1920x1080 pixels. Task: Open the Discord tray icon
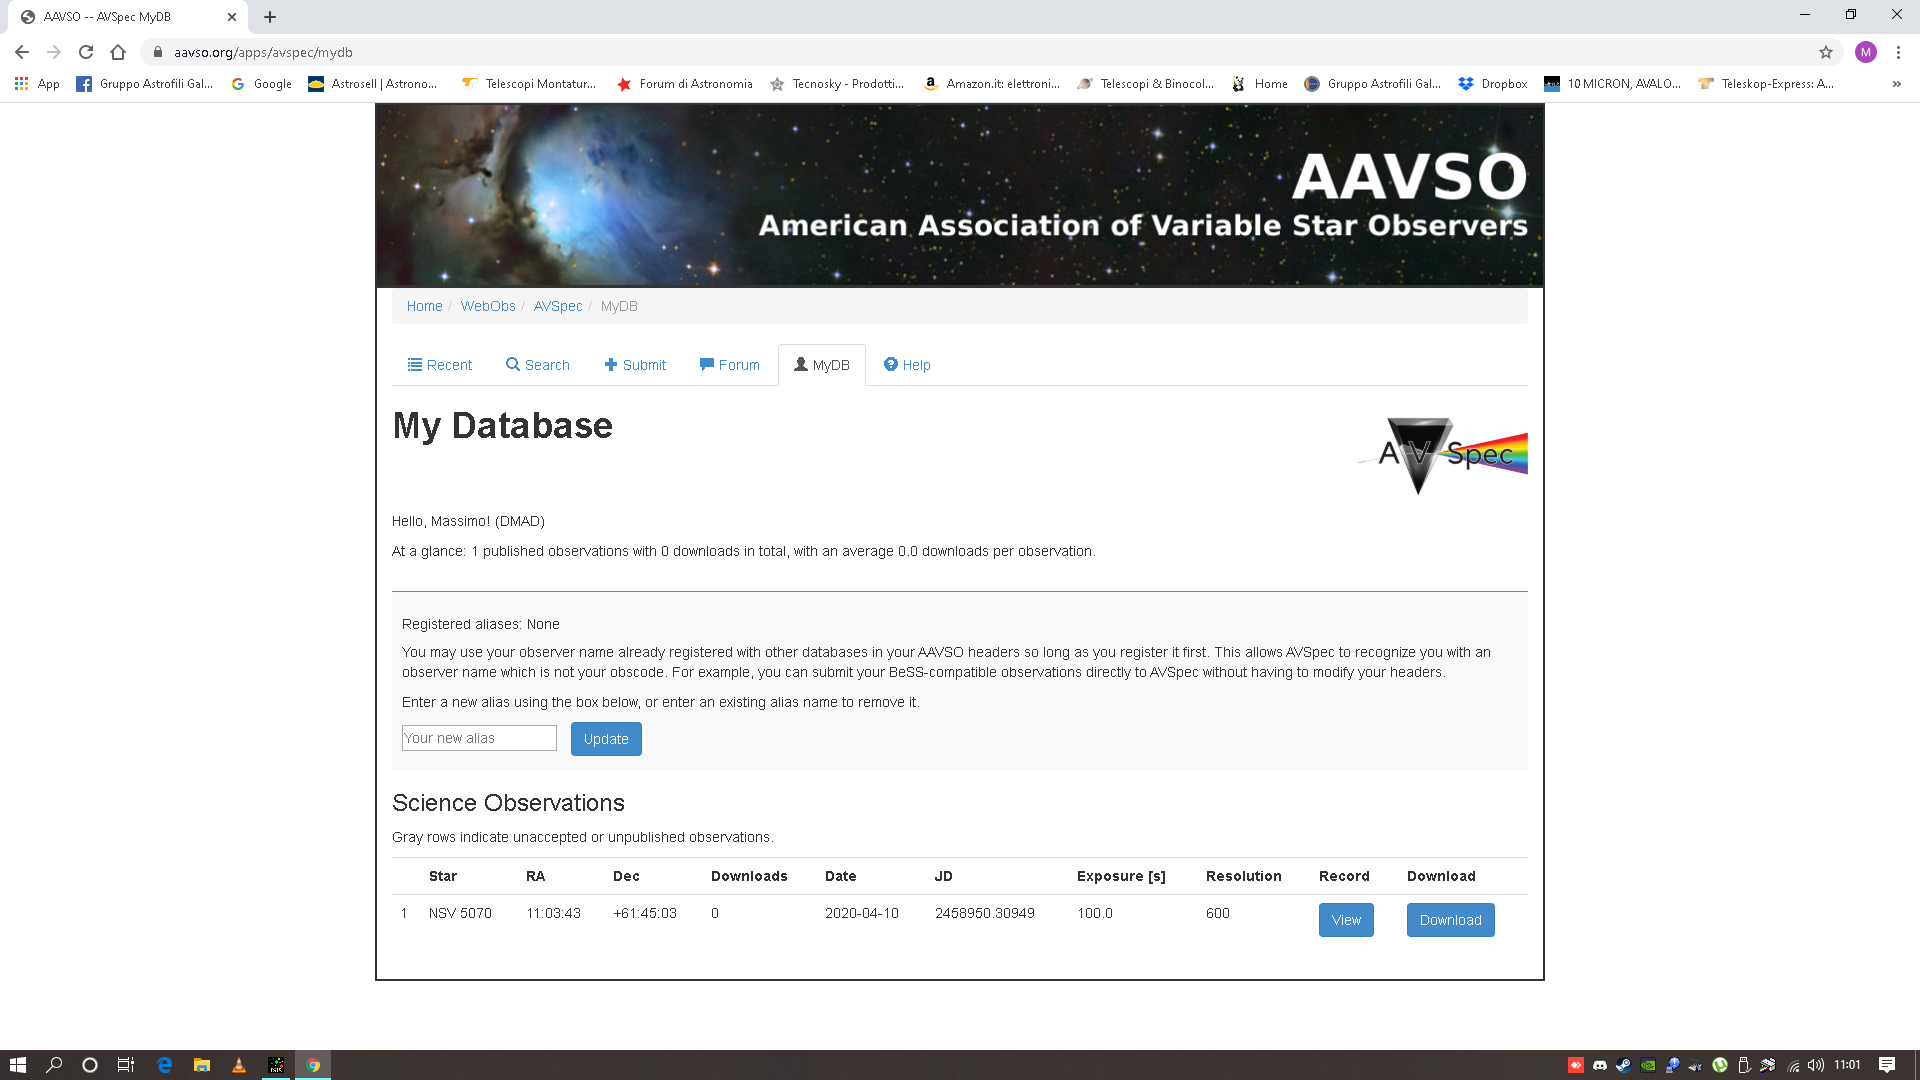tap(1600, 1065)
